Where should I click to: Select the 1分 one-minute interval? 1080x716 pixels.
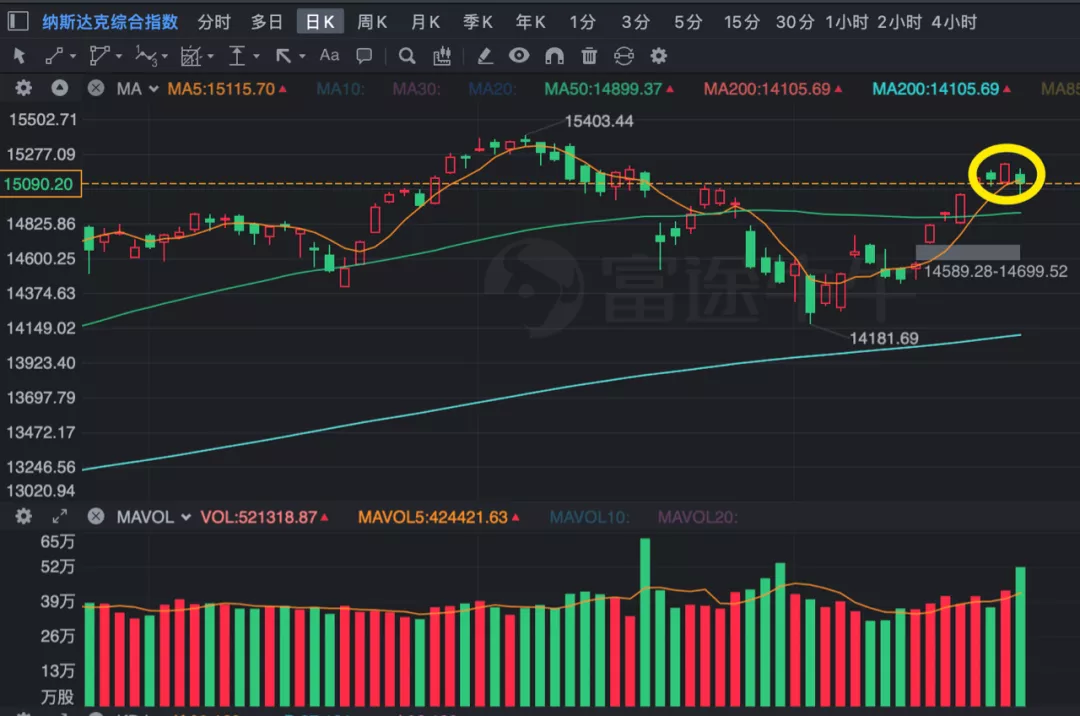click(583, 22)
